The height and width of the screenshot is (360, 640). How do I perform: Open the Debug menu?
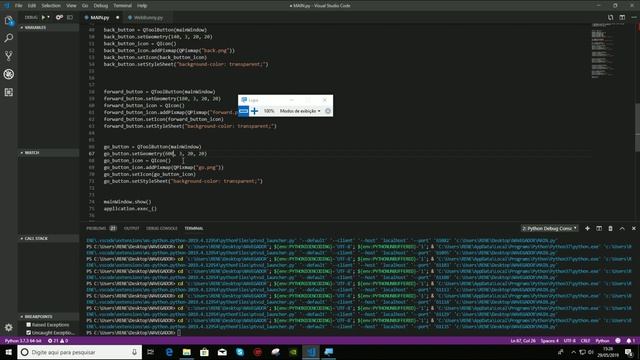click(x=101, y=6)
